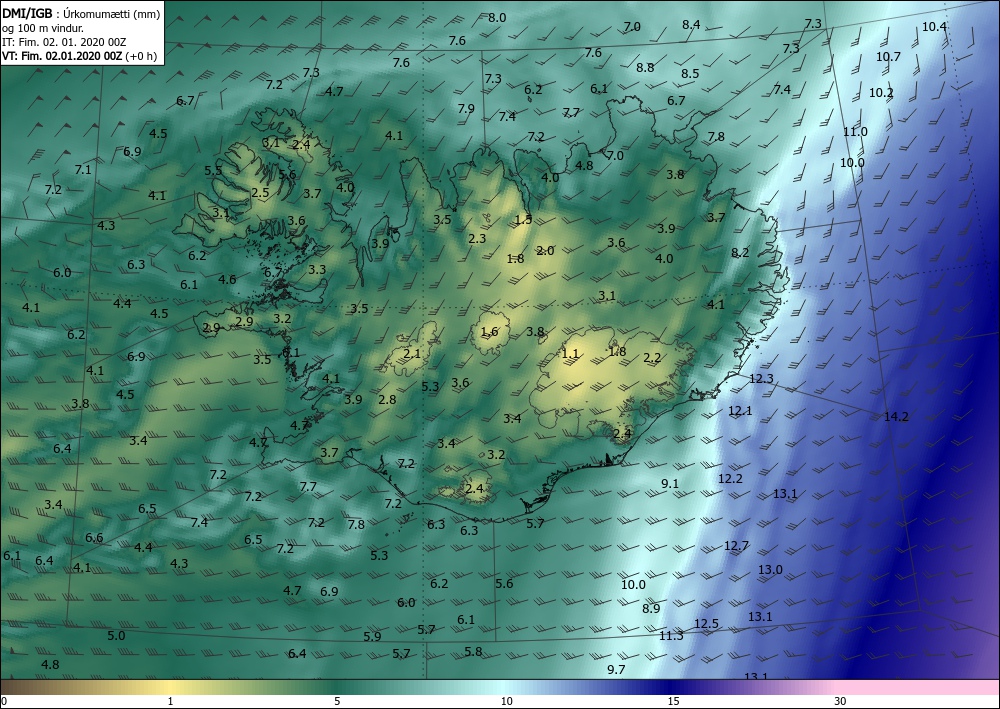Click the 'Úrkomumætti (mm)' header label
This screenshot has width=1000, height=709.
pos(112,15)
